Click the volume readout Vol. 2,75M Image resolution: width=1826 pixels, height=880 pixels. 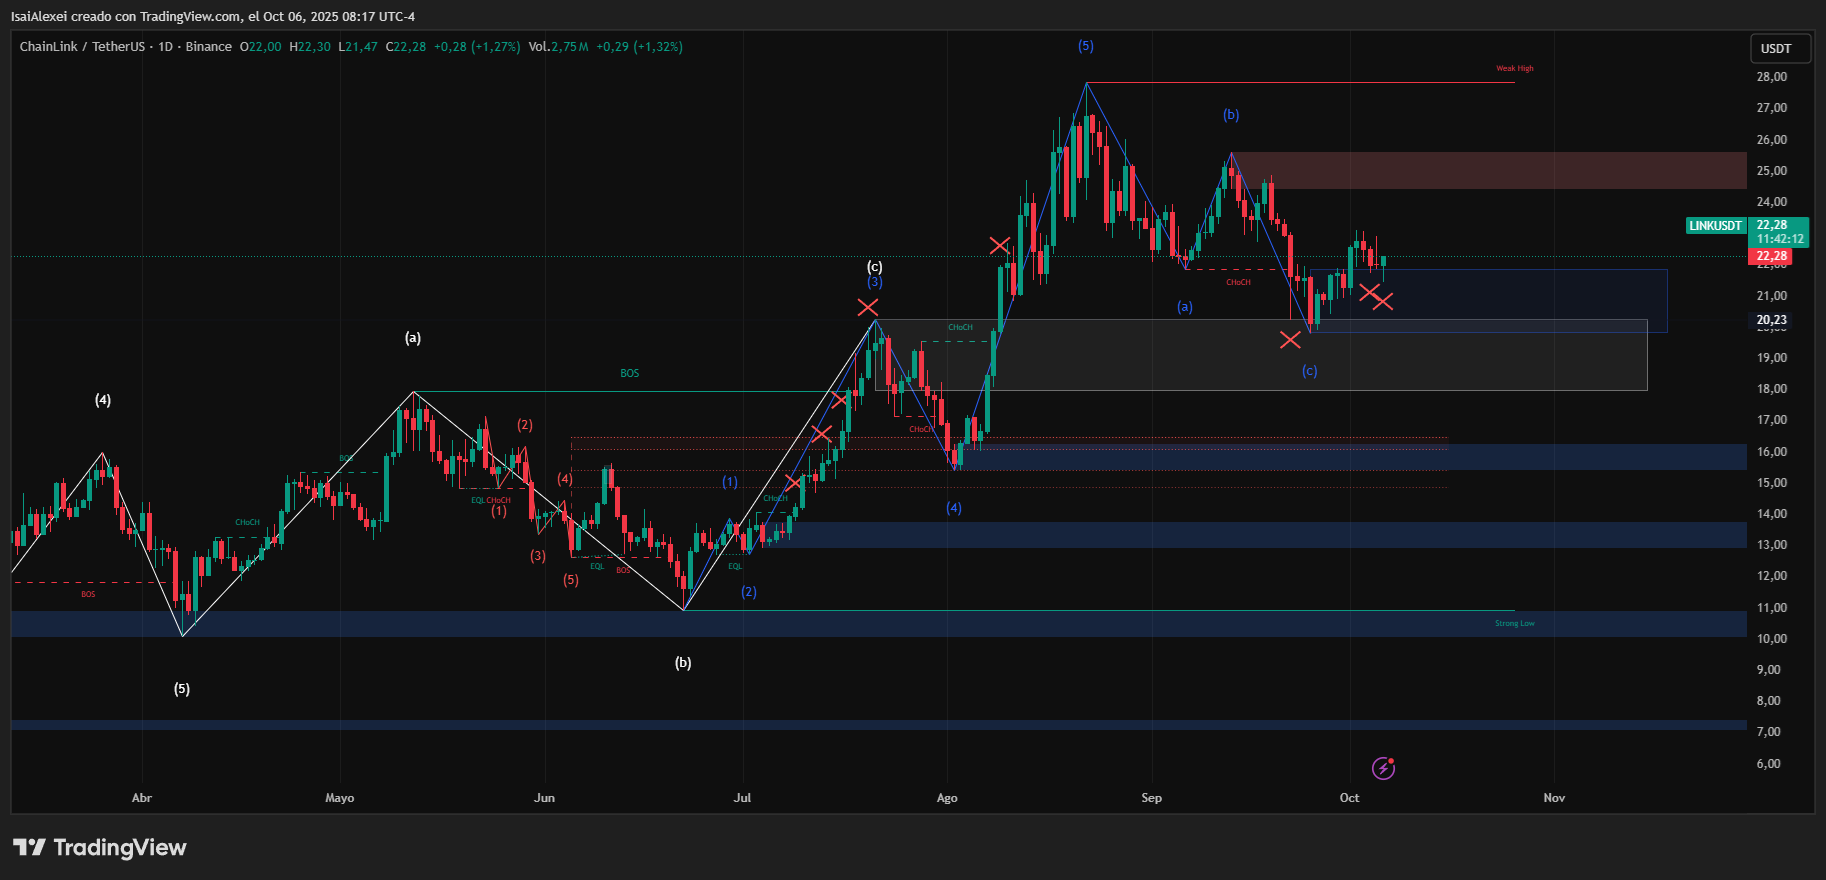558,47
